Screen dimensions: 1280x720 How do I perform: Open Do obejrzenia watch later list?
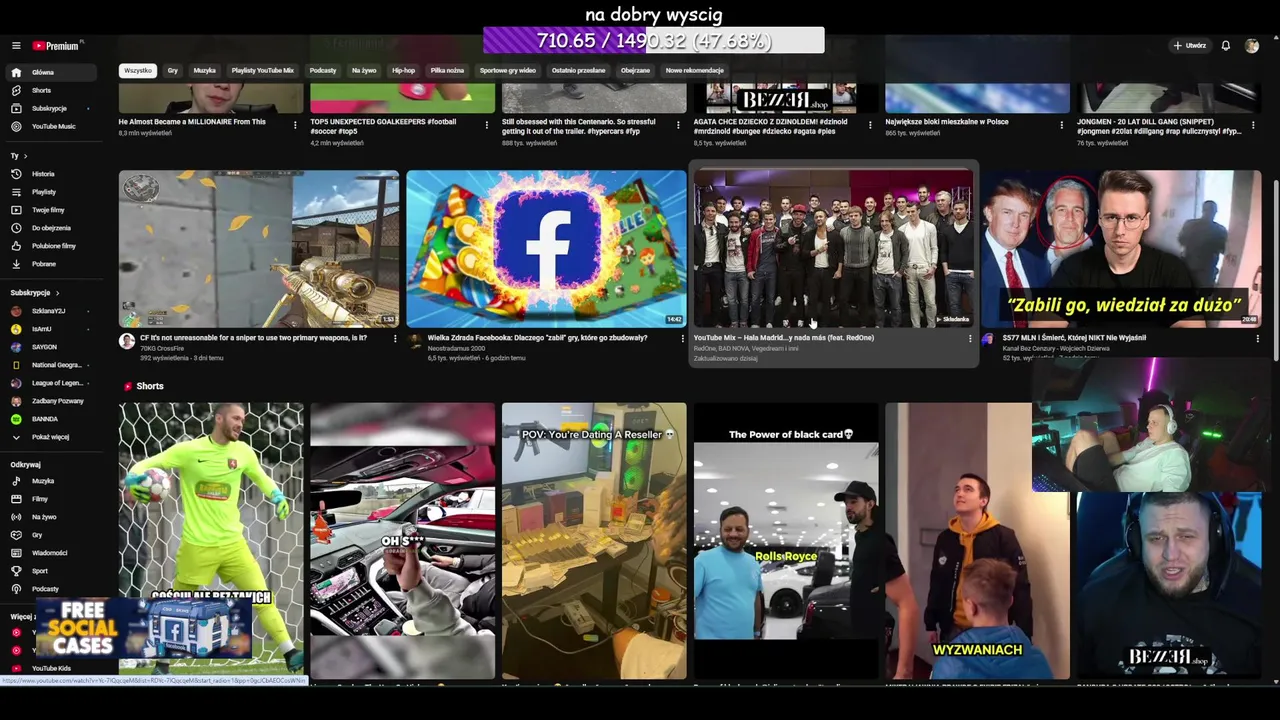coord(50,228)
